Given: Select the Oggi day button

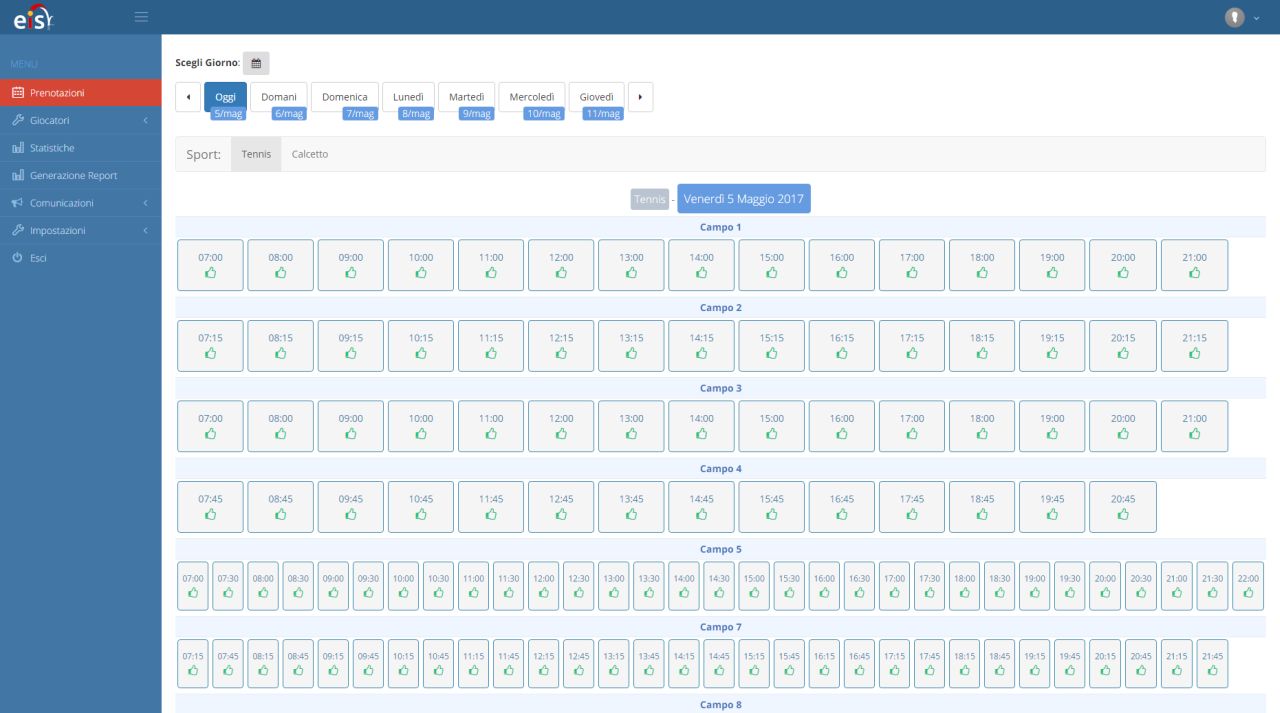Looking at the screenshot, I should coord(225,97).
